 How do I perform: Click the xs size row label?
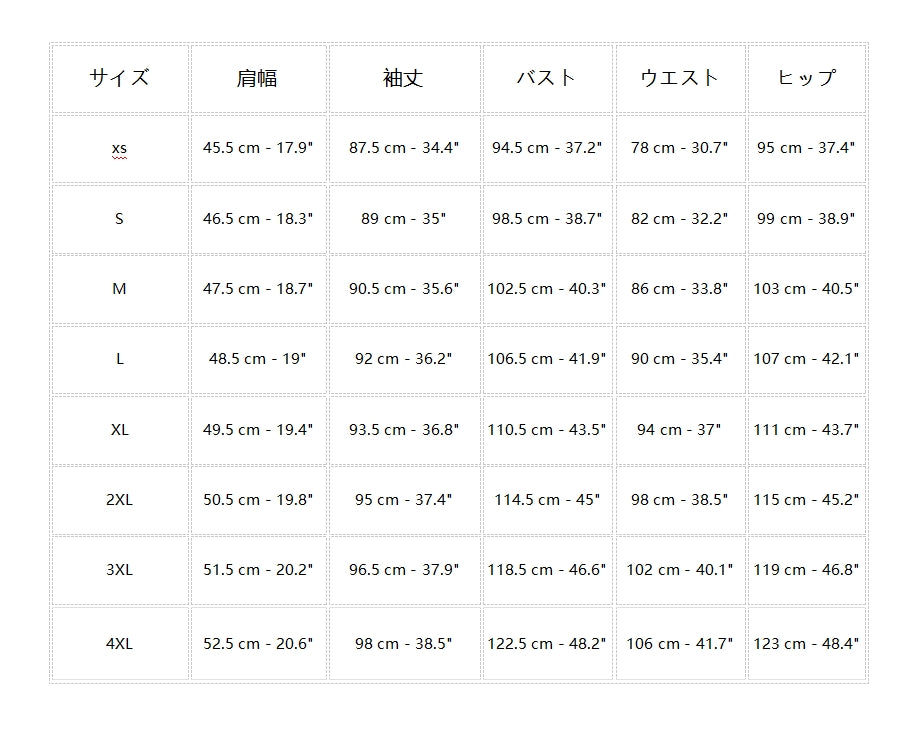(x=119, y=148)
